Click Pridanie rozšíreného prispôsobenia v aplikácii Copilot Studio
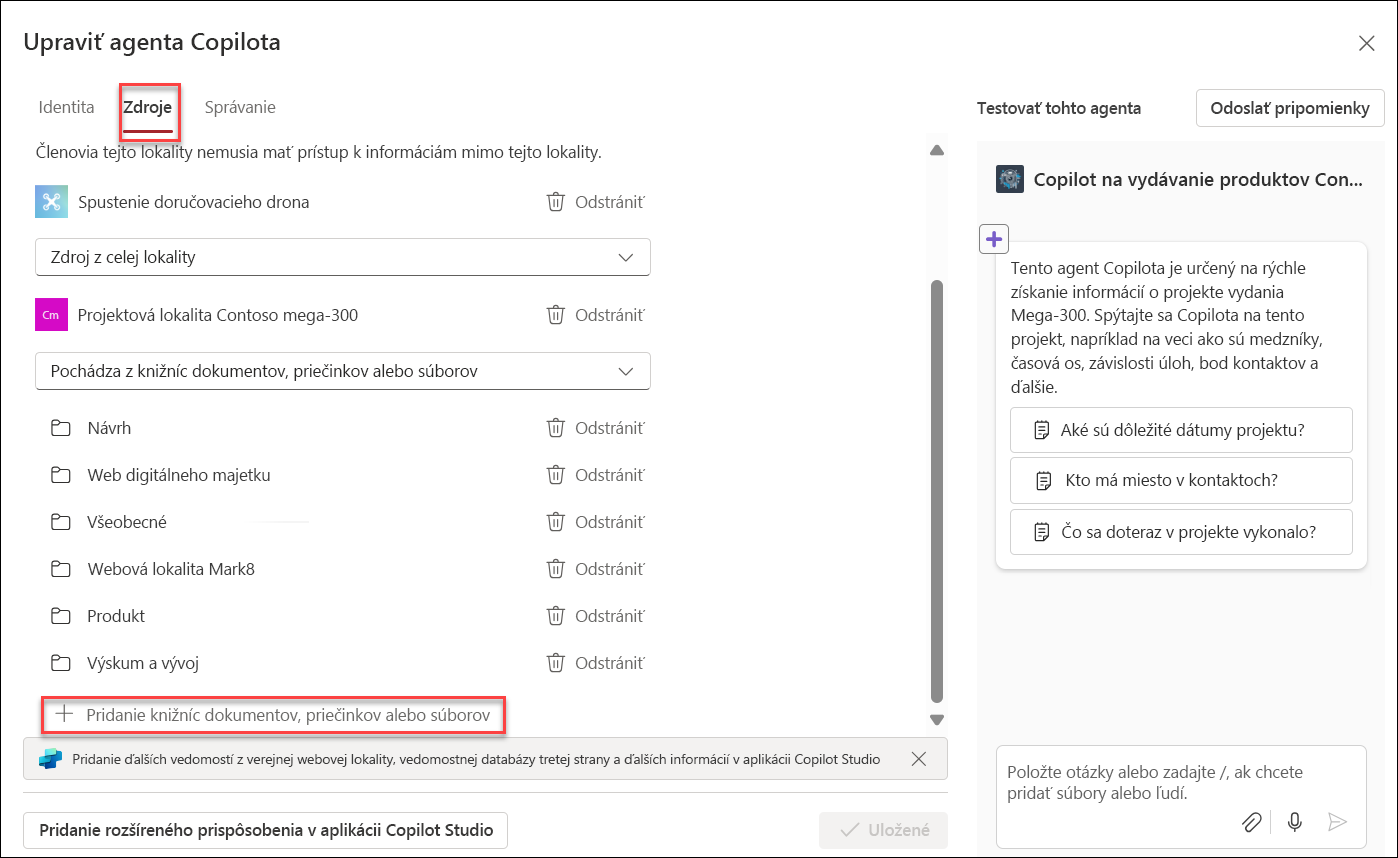 (266, 830)
